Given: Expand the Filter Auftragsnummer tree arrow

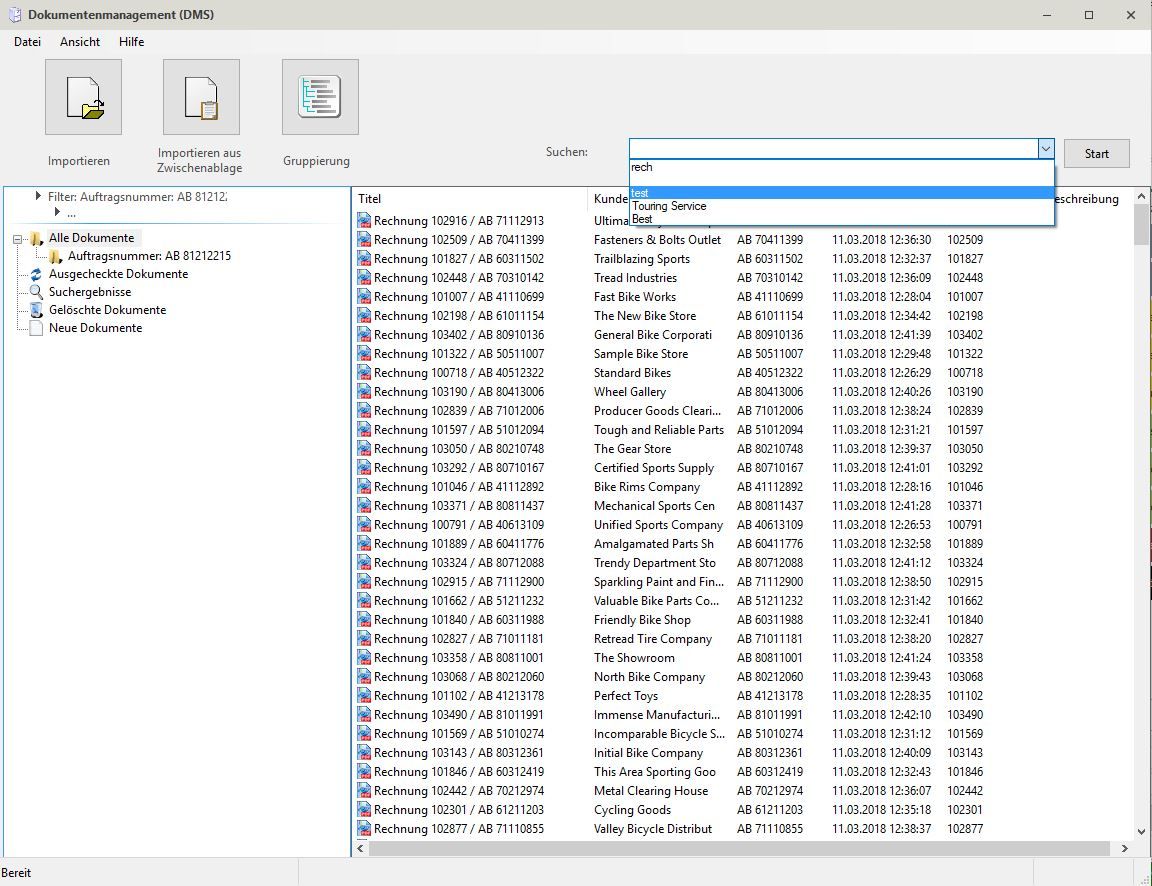Looking at the screenshot, I should point(38,197).
